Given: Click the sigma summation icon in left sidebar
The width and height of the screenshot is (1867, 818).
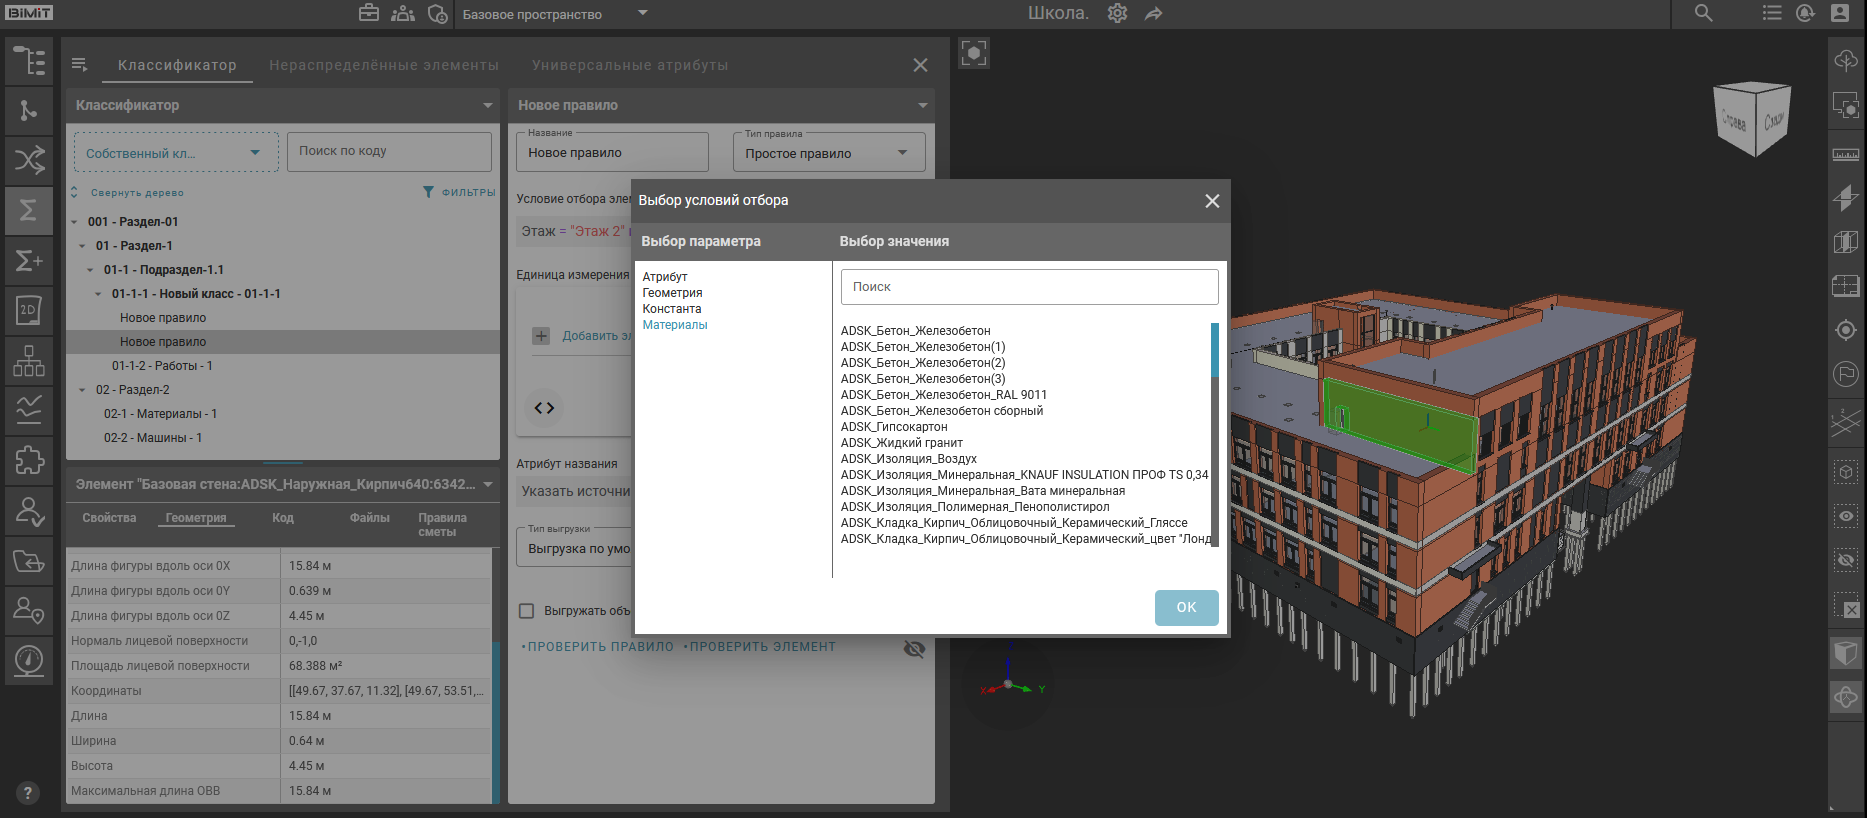Looking at the screenshot, I should pos(28,210).
